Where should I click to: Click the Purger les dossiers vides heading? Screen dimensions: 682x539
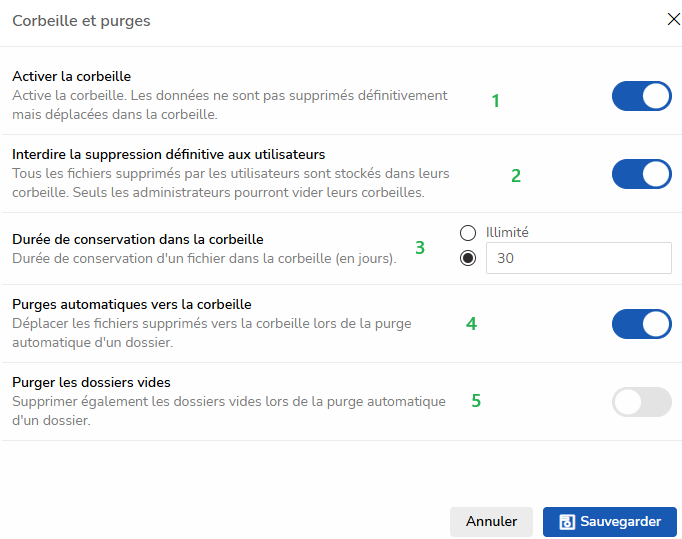(x=91, y=382)
